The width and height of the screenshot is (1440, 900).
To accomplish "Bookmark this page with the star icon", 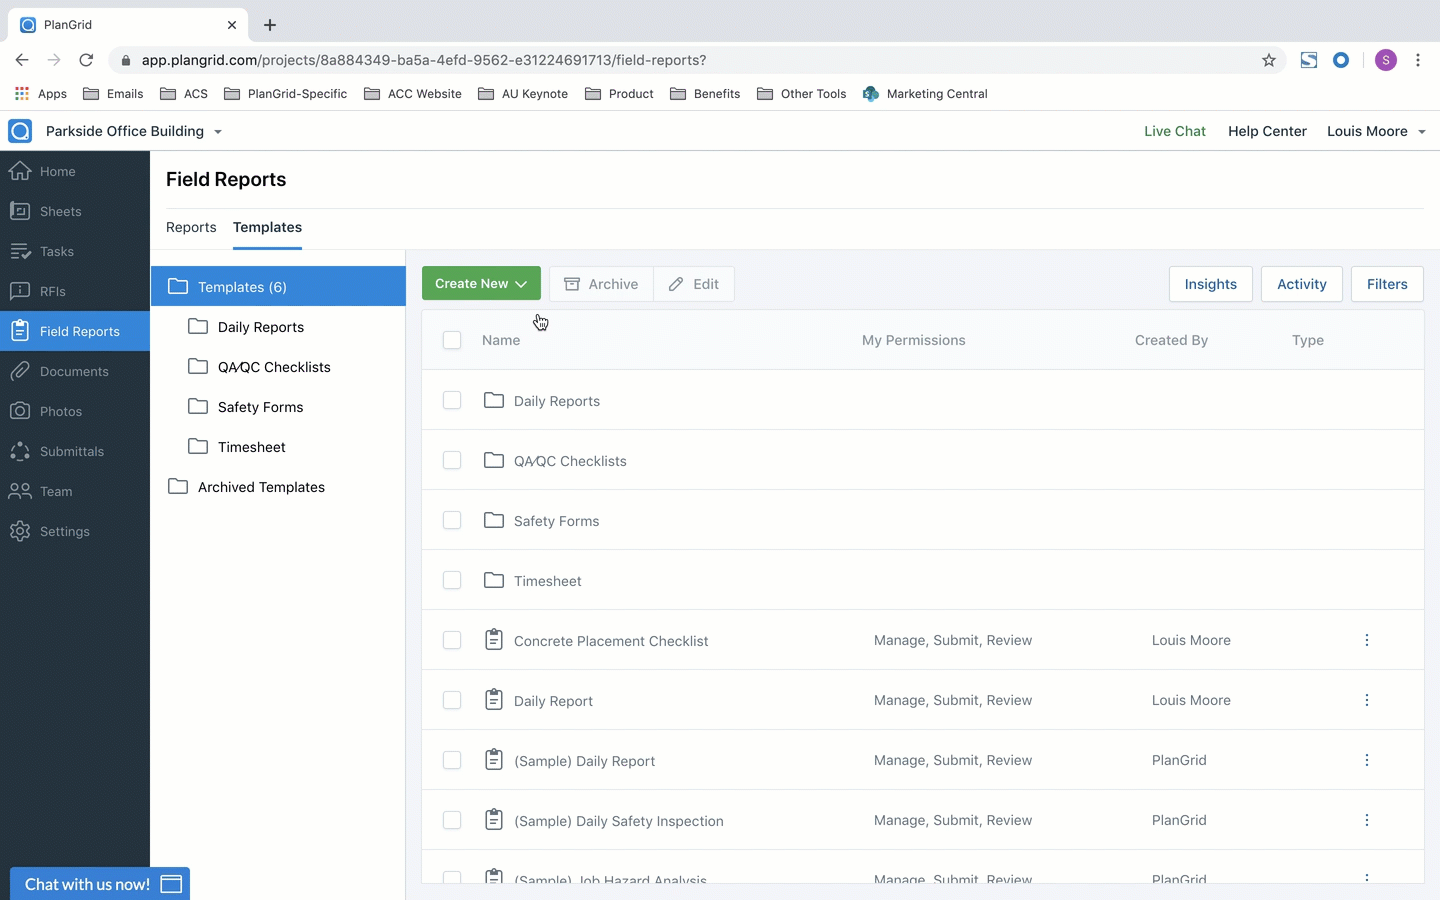I will pyautogui.click(x=1269, y=60).
